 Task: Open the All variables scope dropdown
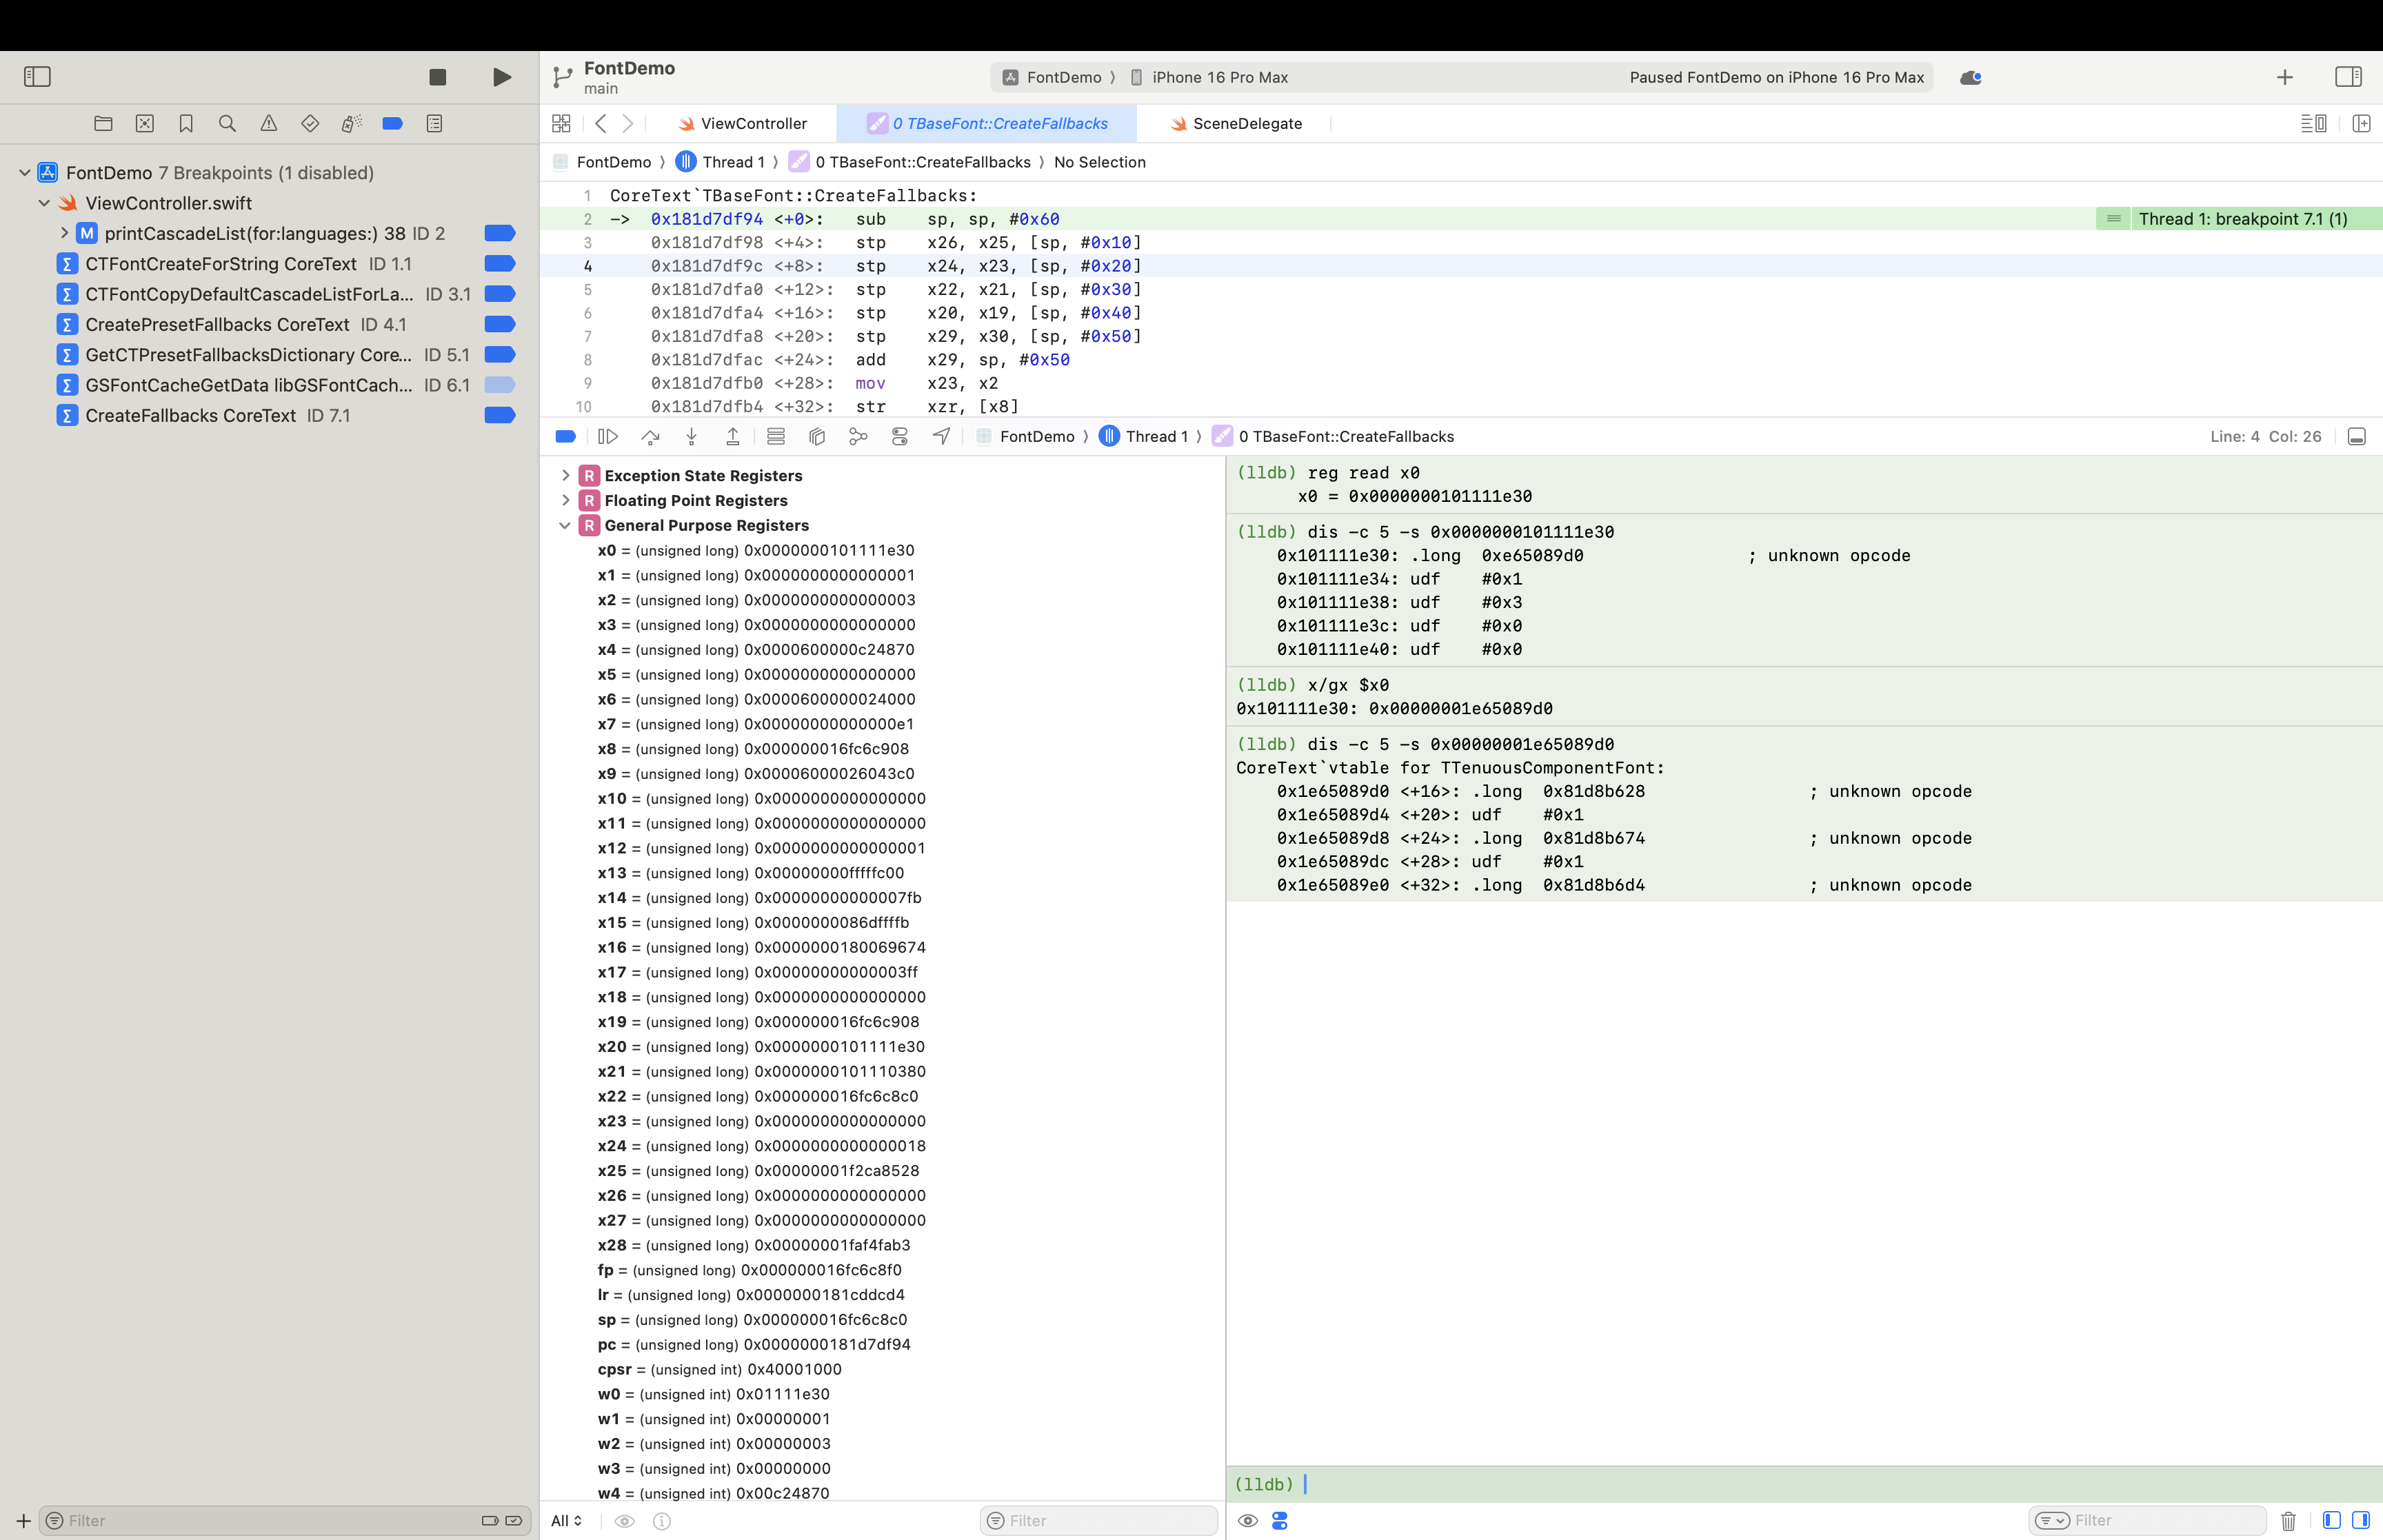pyautogui.click(x=566, y=1521)
